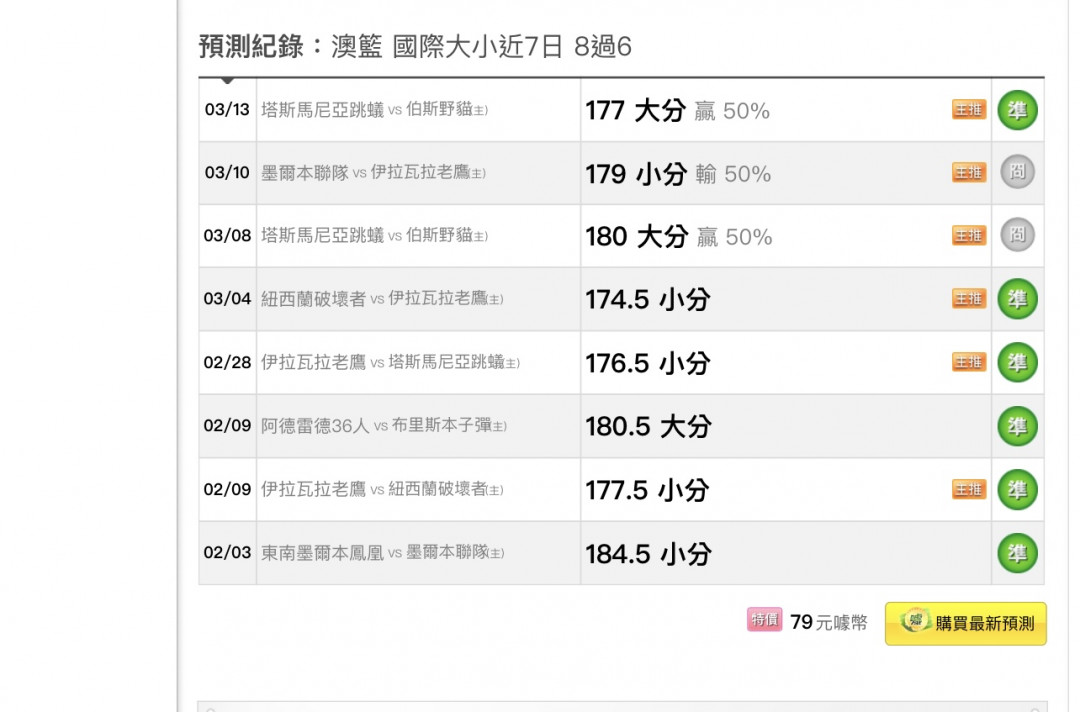This screenshot has height=712, width=1080.
Task: Click 特價 price tag badge
Action: coord(765,620)
